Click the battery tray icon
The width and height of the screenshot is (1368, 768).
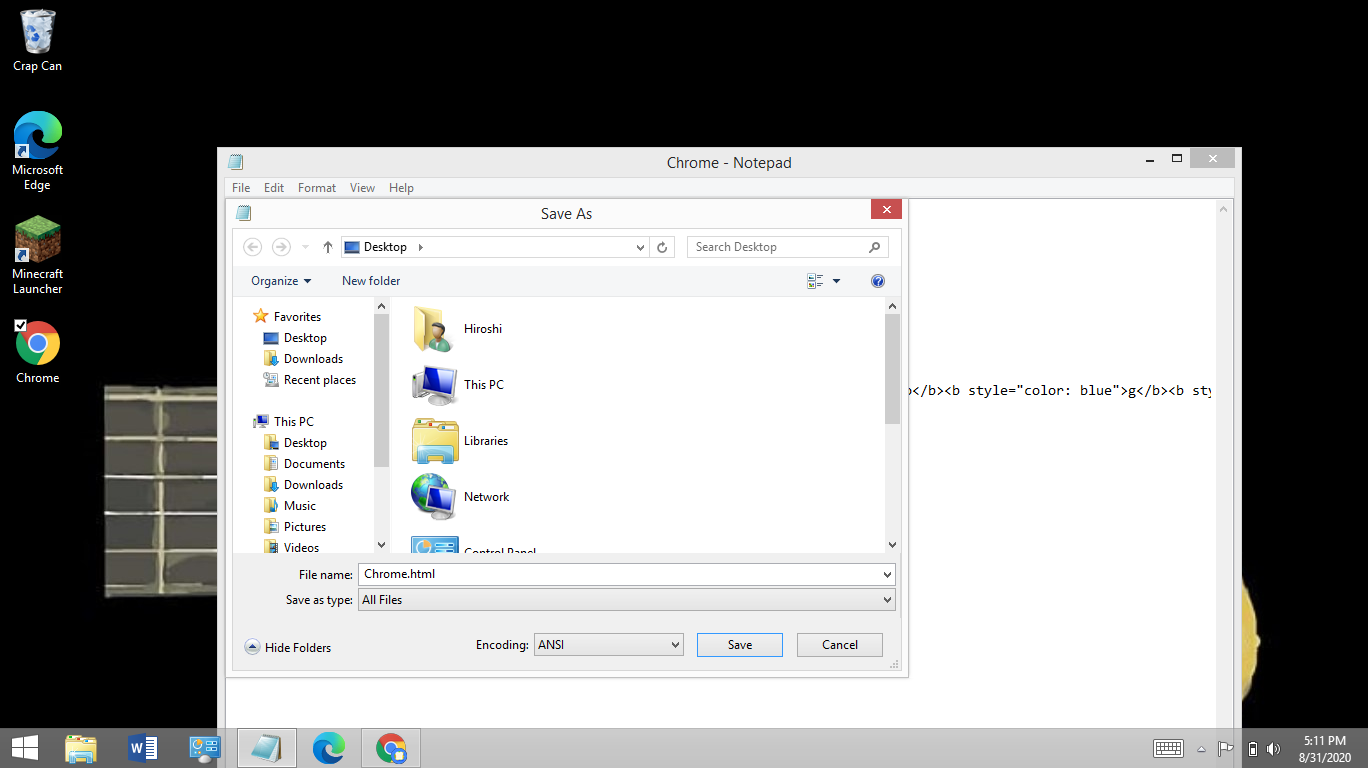pos(1252,749)
